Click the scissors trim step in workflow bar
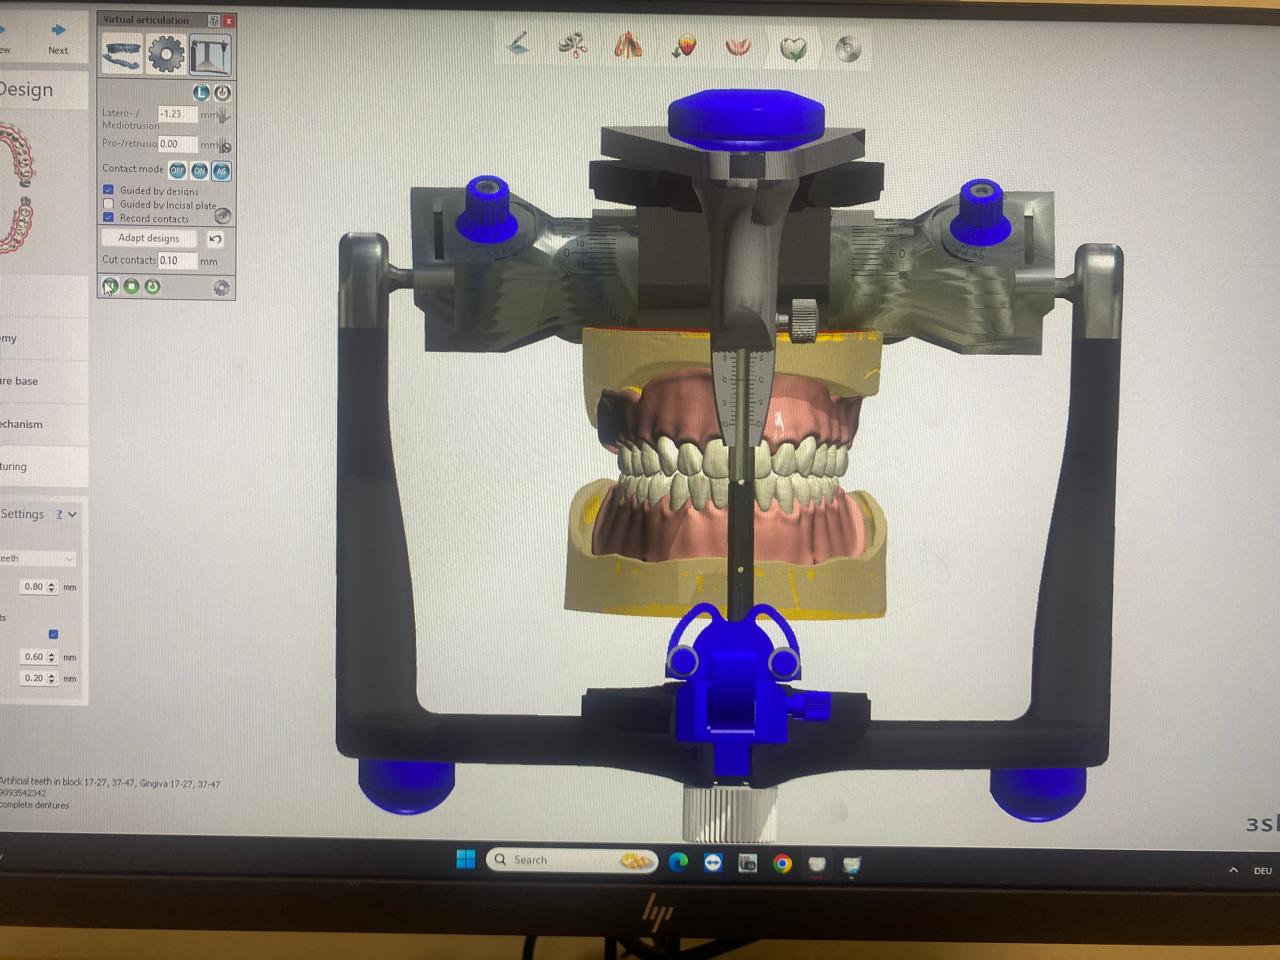This screenshot has height=960, width=1280. 573,46
